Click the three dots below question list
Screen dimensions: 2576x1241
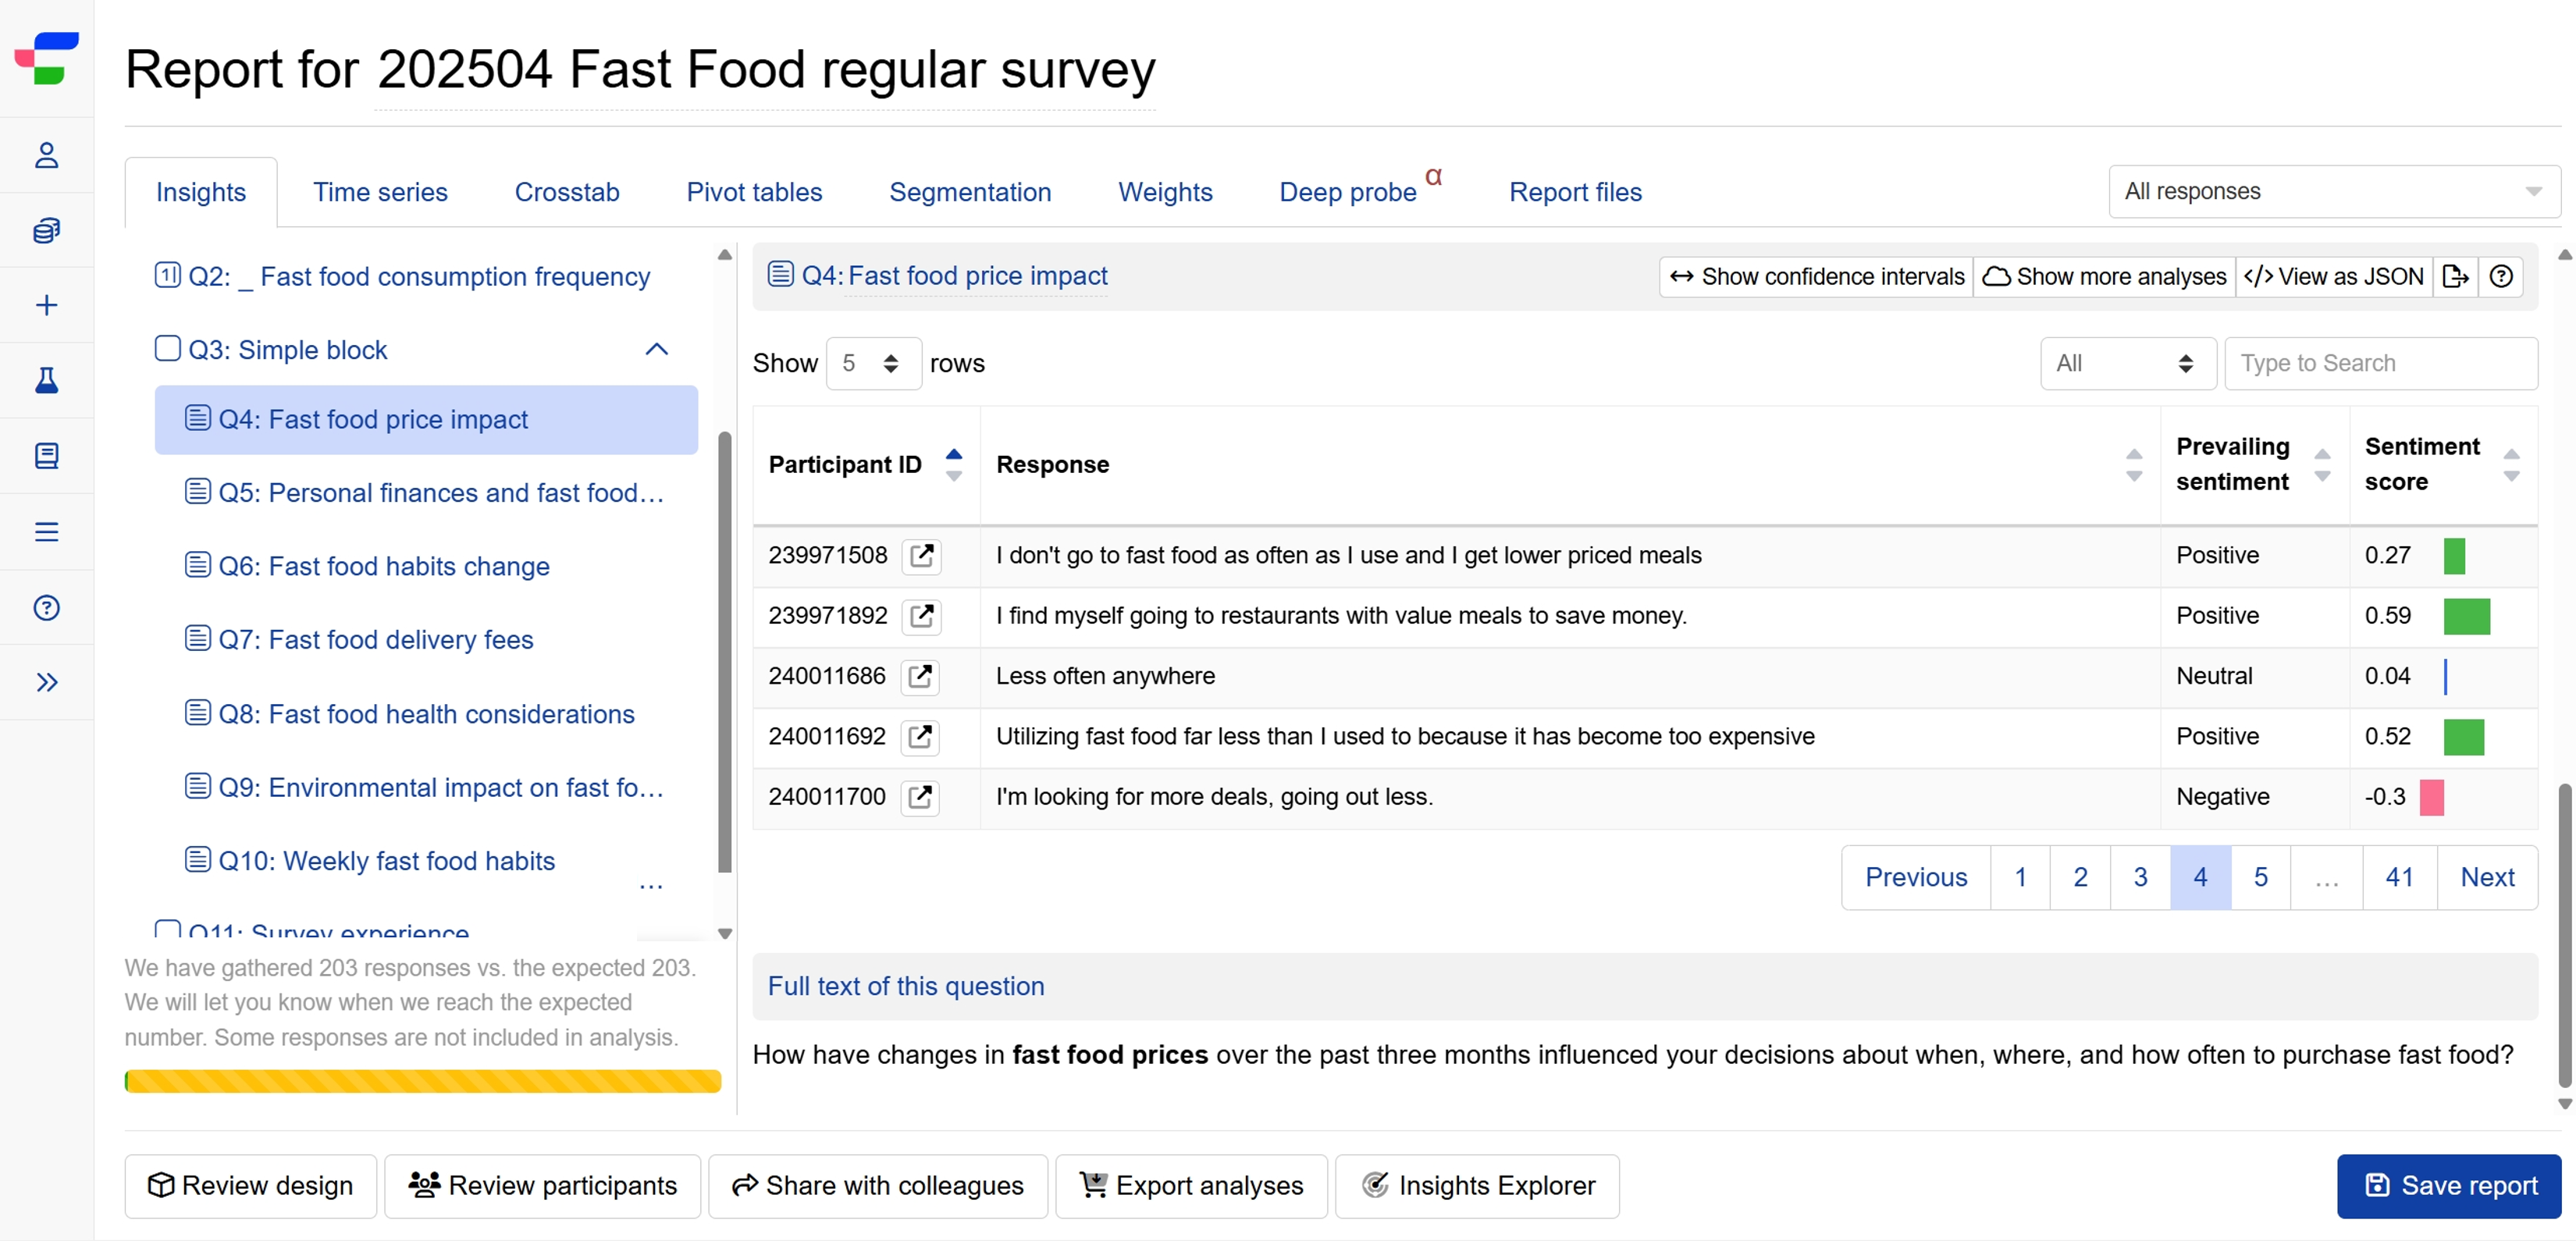click(651, 886)
